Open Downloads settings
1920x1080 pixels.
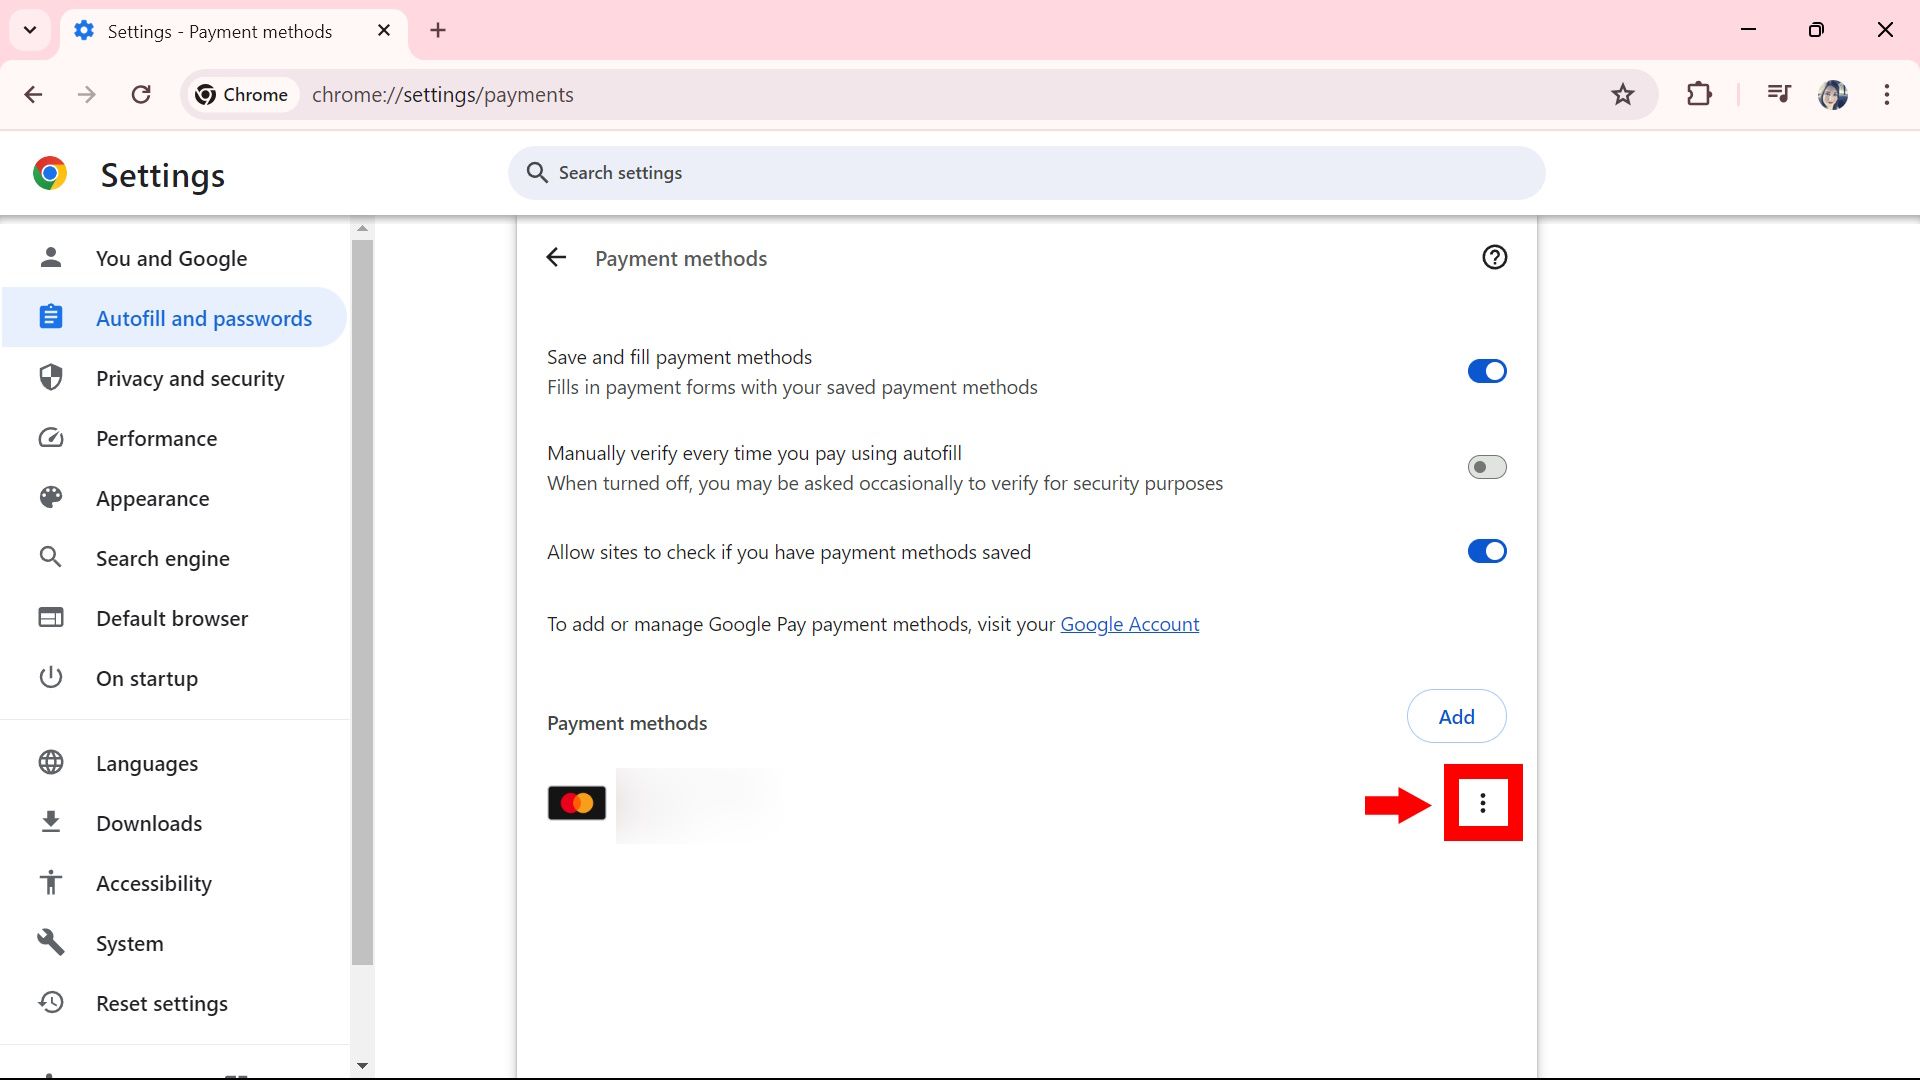(175, 823)
